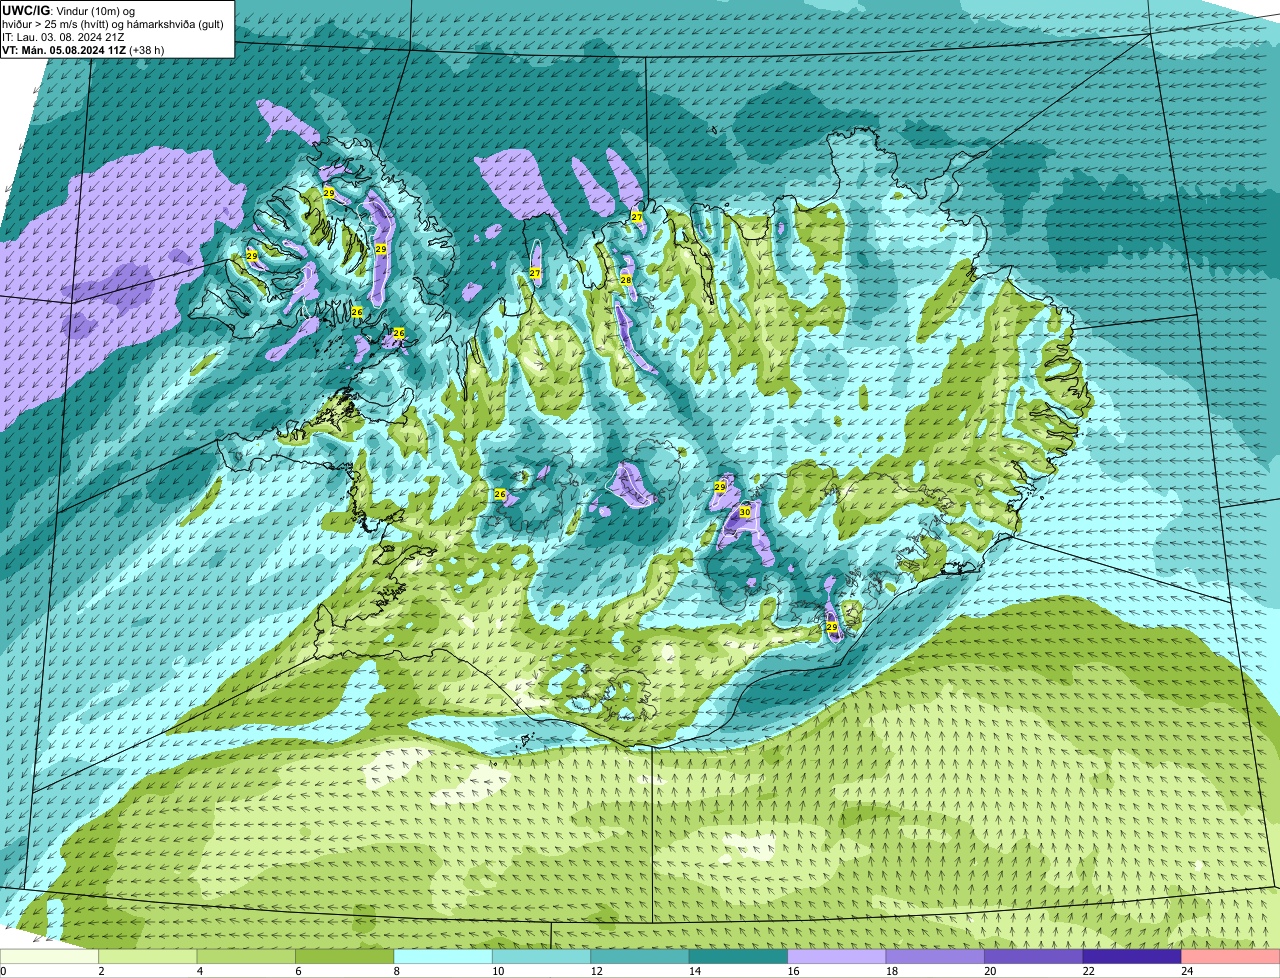Screen dimensions: 1280x978
Task: Click the pale cream 0–2 m/s color swatch
Action: pyautogui.click(x=50, y=957)
